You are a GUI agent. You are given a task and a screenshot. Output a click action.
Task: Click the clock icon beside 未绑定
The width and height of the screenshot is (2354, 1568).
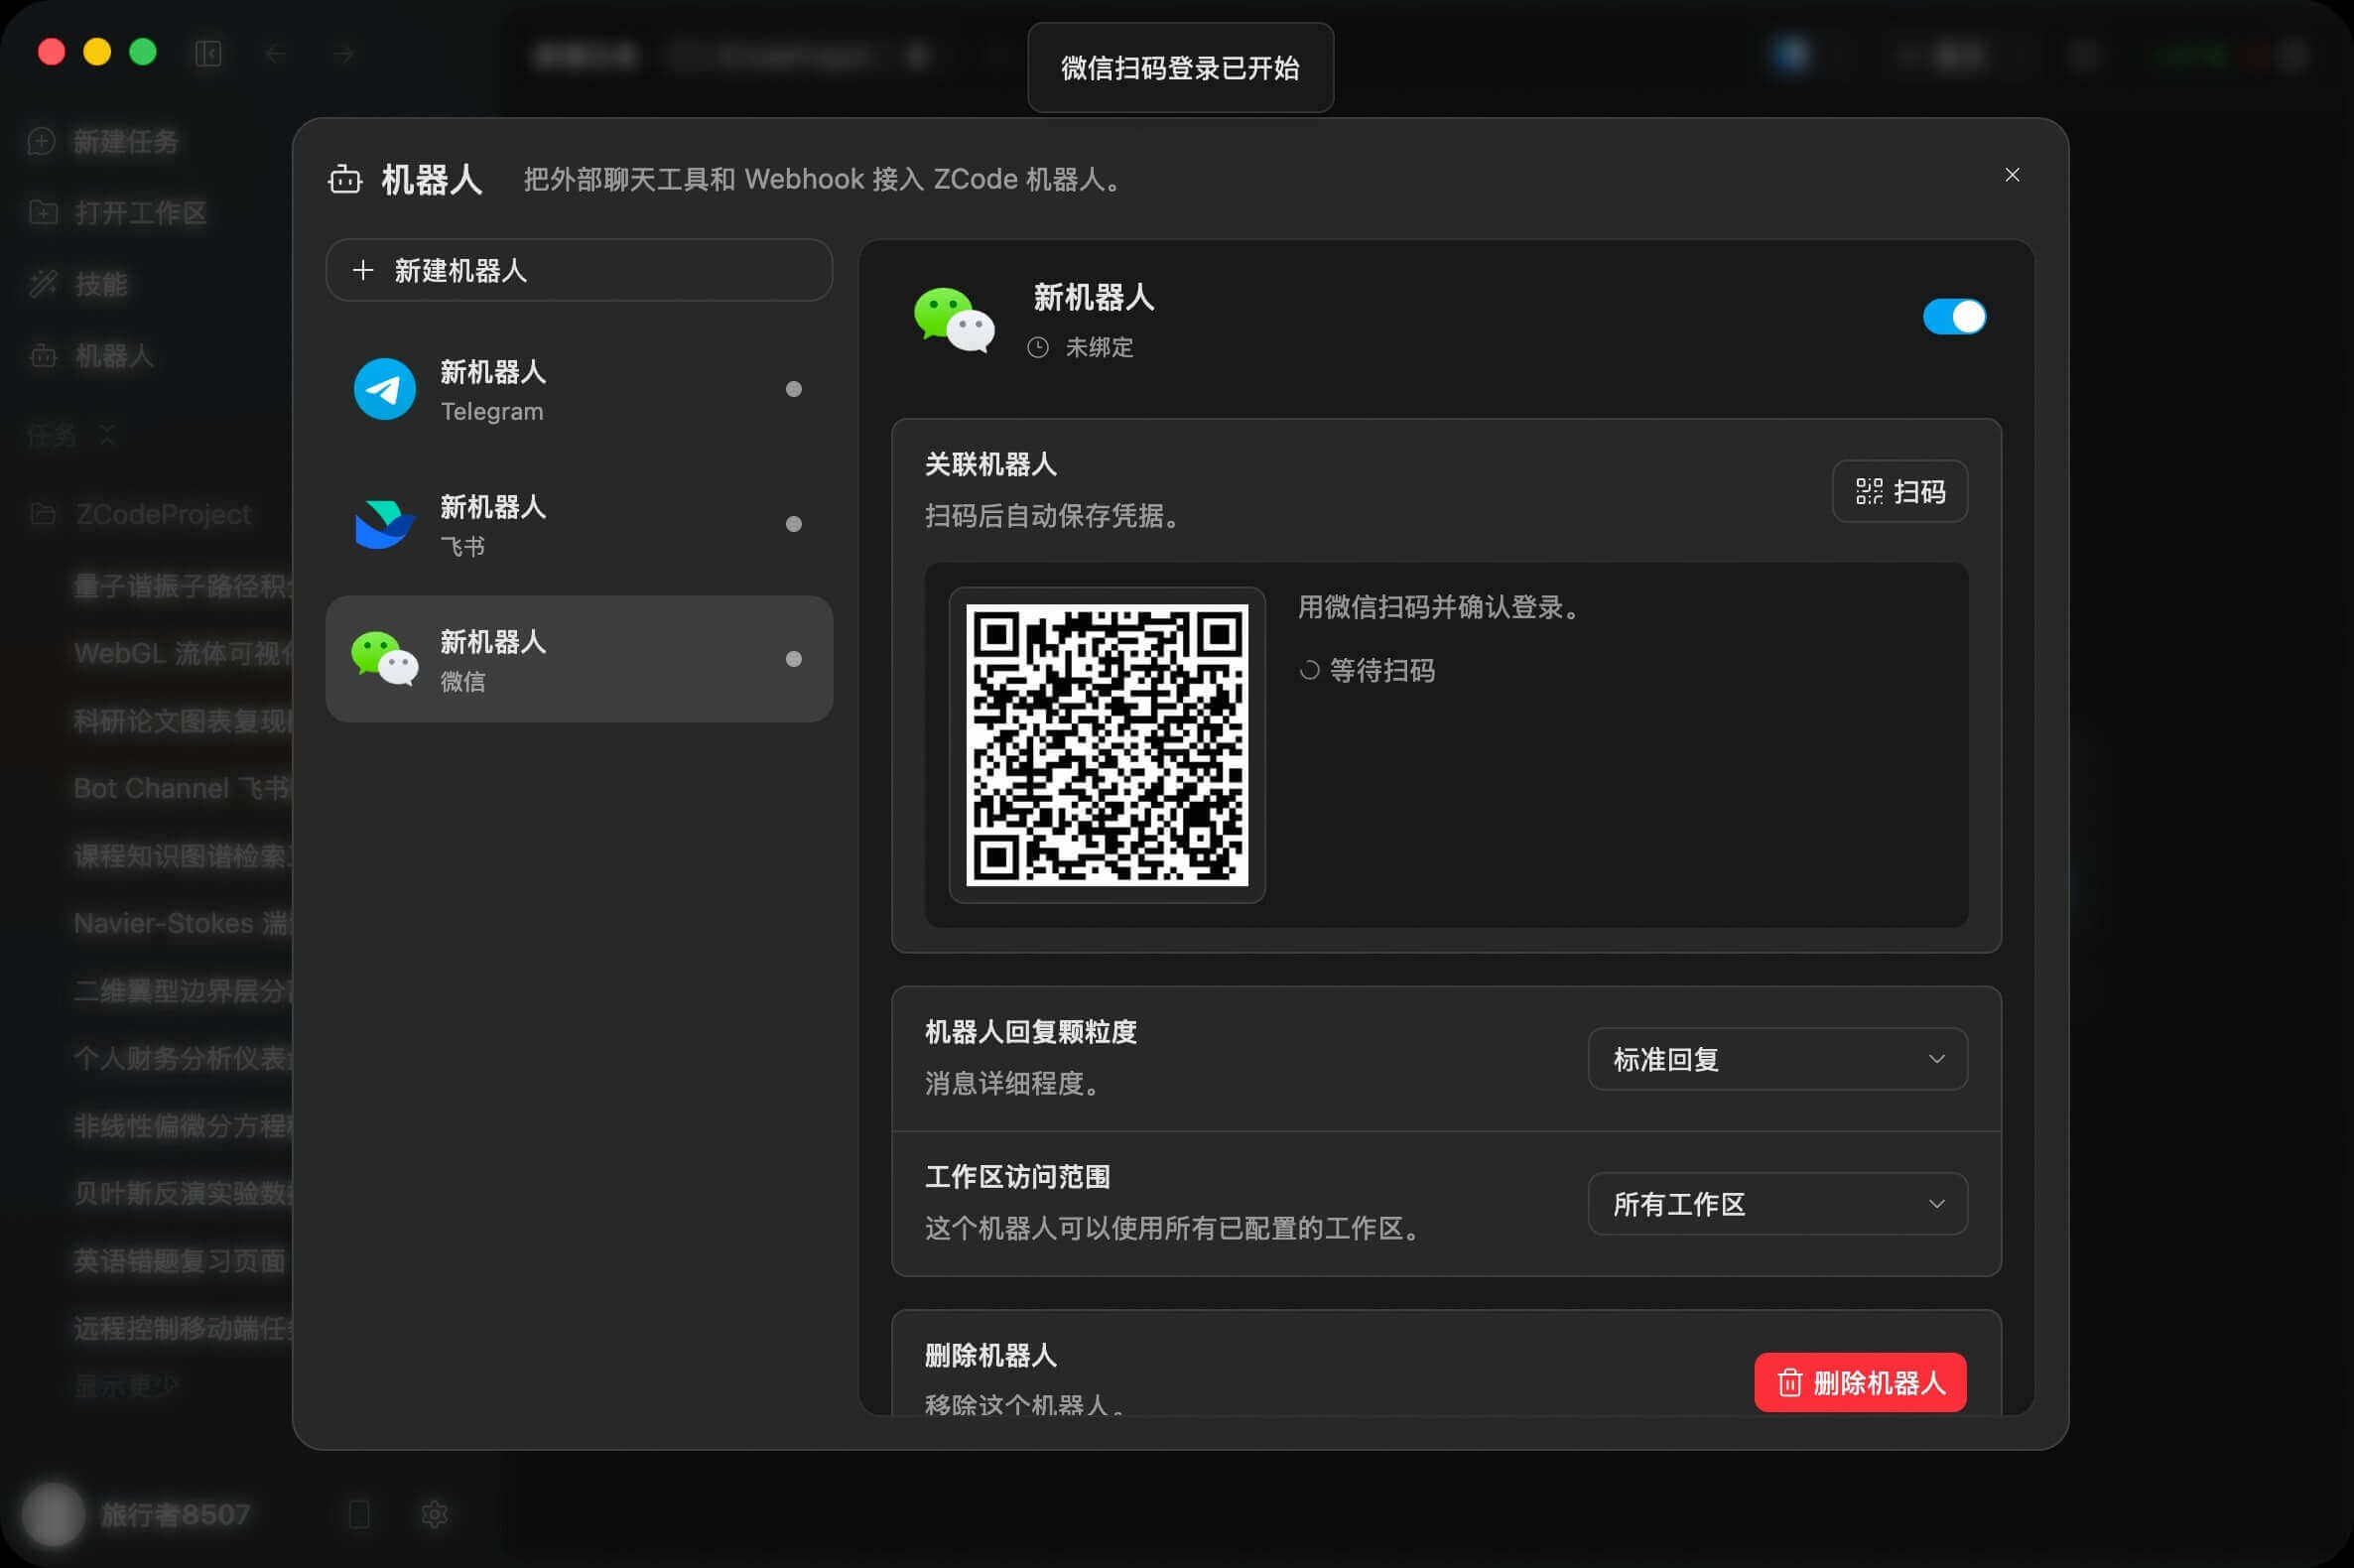(1038, 347)
